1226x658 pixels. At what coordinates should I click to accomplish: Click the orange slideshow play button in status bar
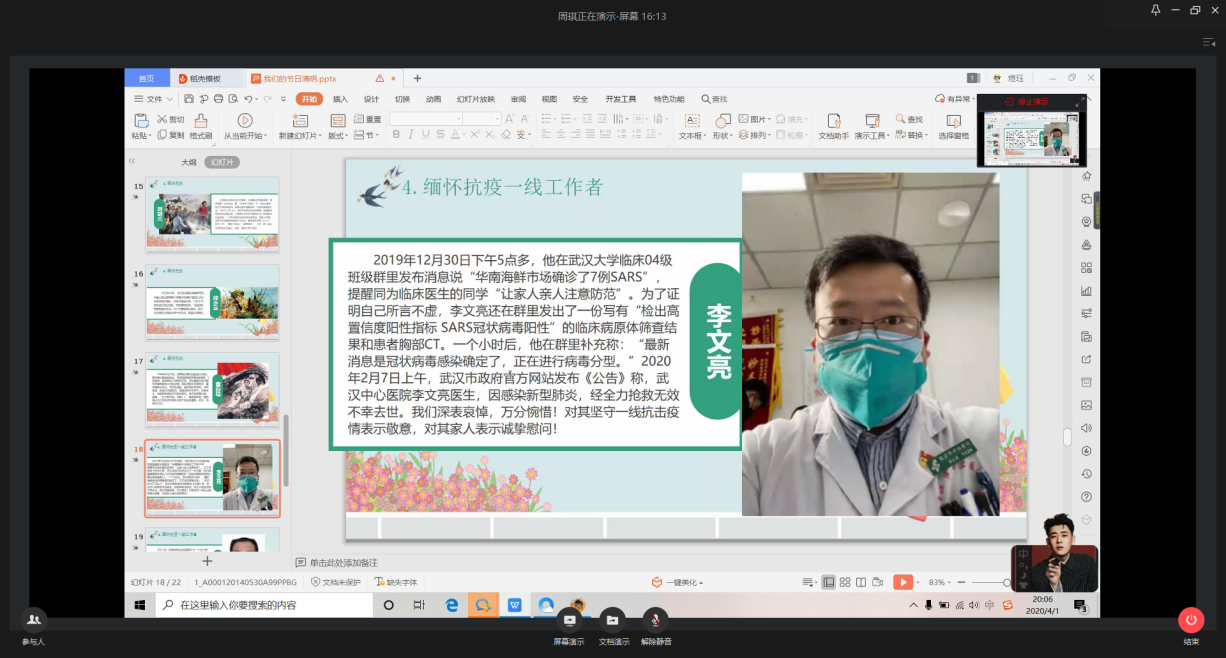coord(902,582)
